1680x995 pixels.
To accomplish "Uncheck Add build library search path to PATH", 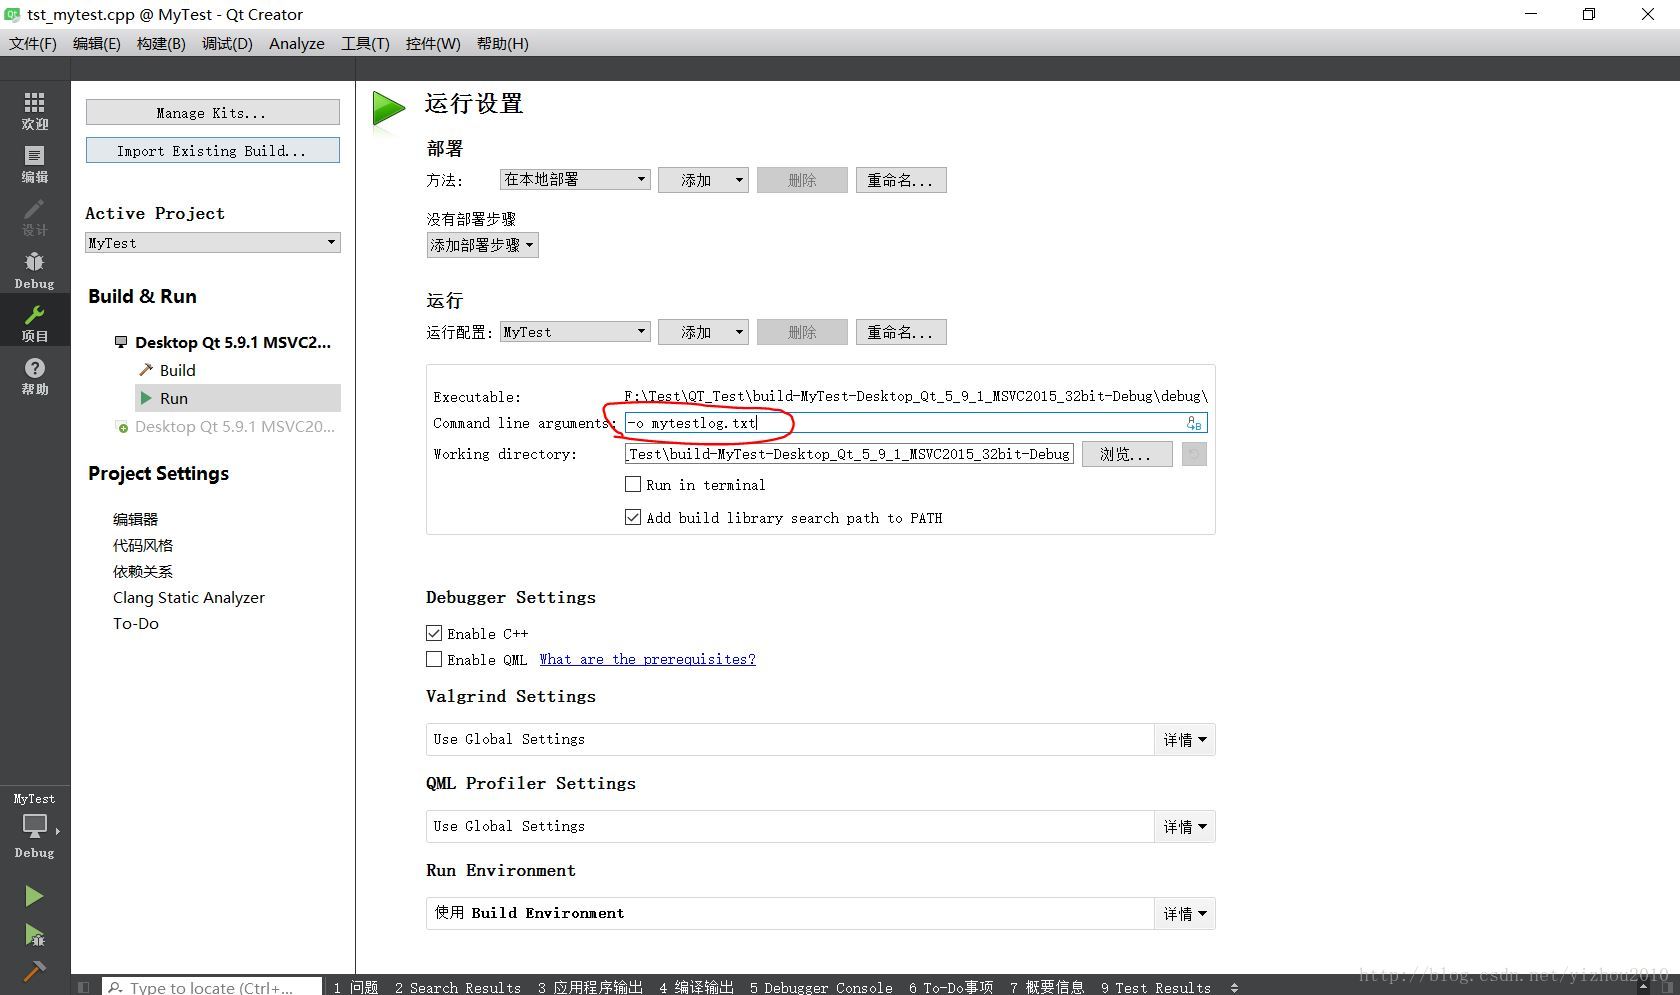I will coord(633,517).
